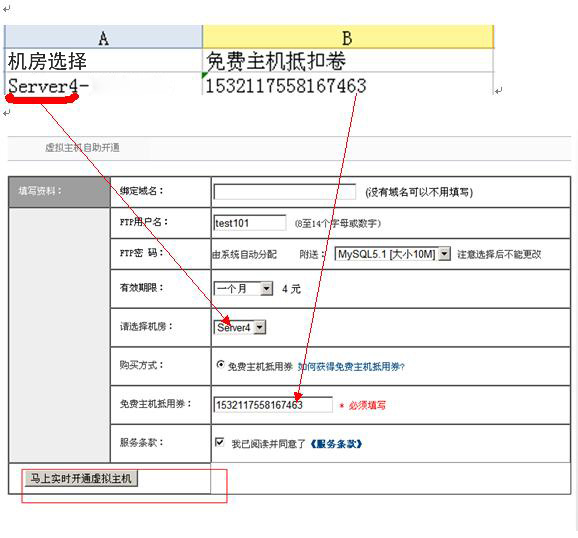Toggle the 我已阅读并同意了 checkbox
The width and height of the screenshot is (578, 538).
pyautogui.click(x=220, y=442)
